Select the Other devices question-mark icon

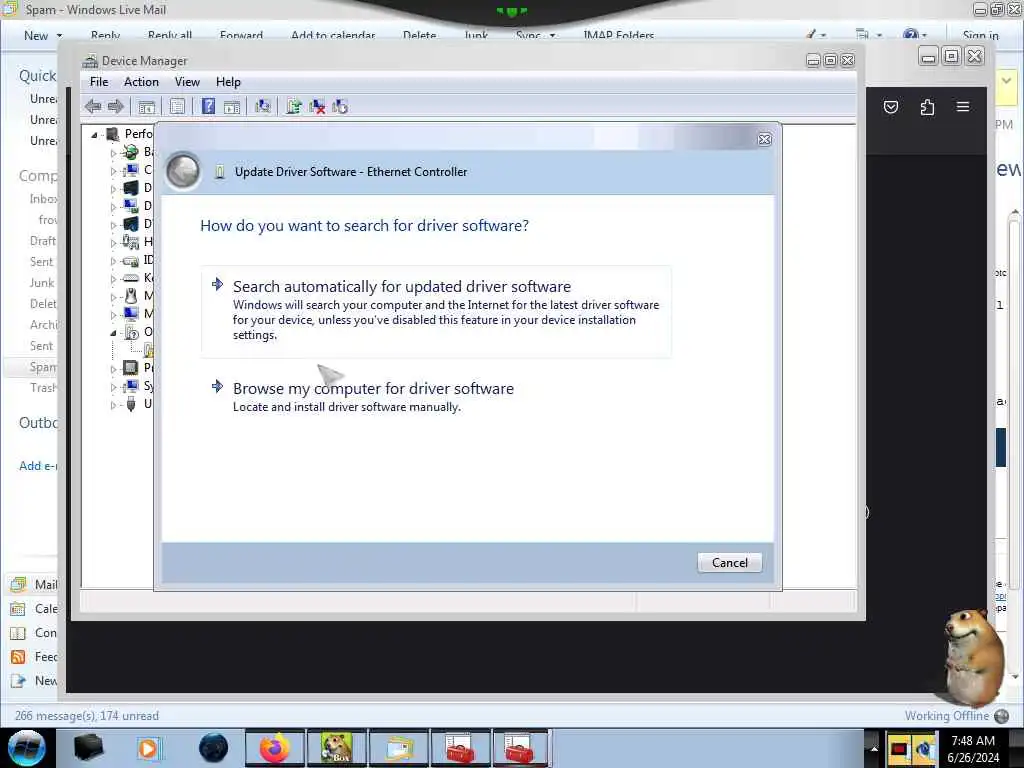click(131, 332)
